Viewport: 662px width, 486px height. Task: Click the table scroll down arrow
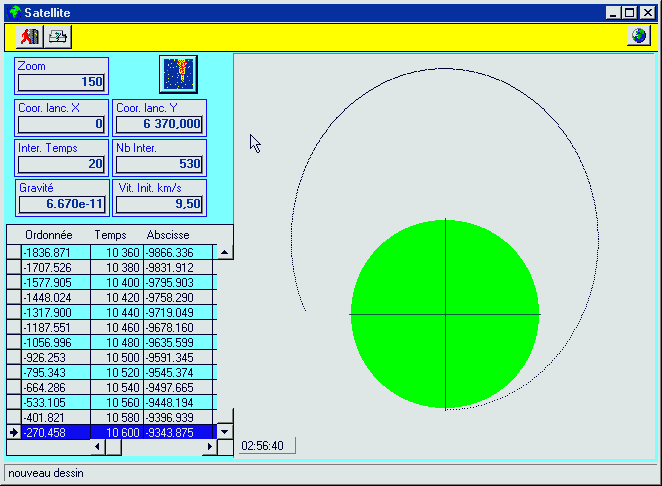(x=225, y=432)
